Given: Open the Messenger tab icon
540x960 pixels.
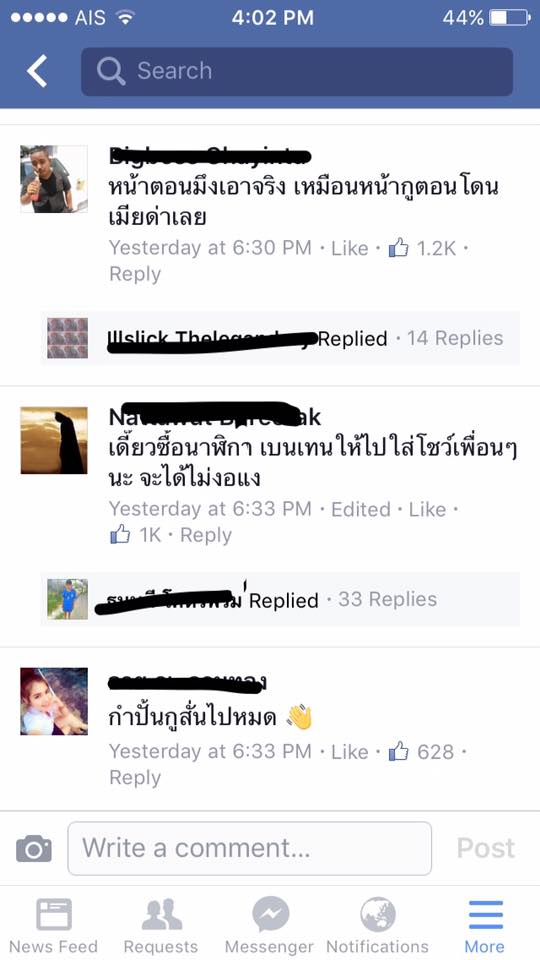Looking at the screenshot, I should [x=270, y=915].
